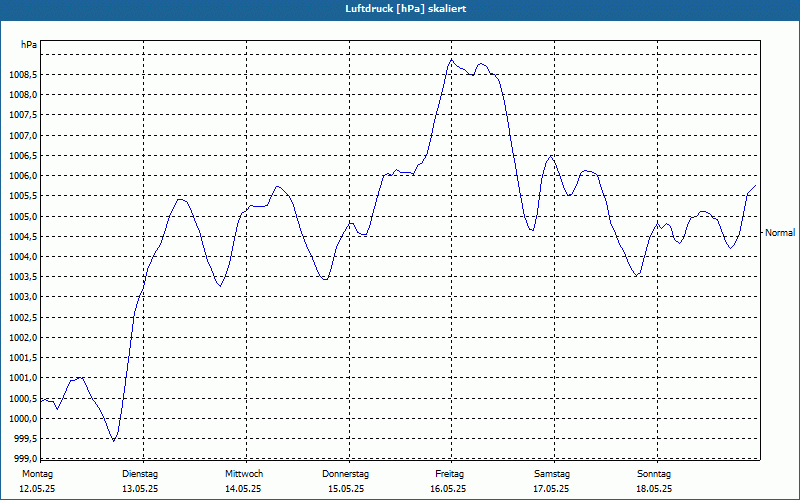Click the 'Normal' marker label on the right
Image resolution: width=800 pixels, height=500 pixels.
tap(780, 233)
